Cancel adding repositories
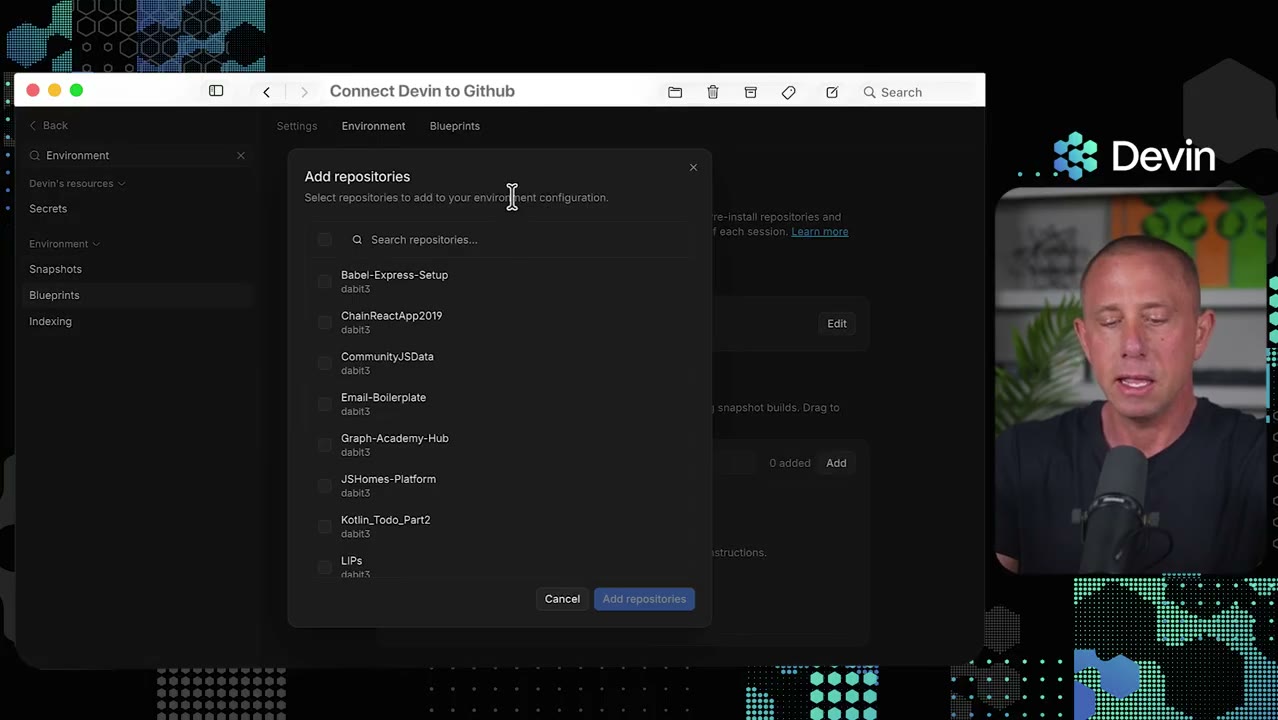Image resolution: width=1278 pixels, height=720 pixels. coord(562,599)
